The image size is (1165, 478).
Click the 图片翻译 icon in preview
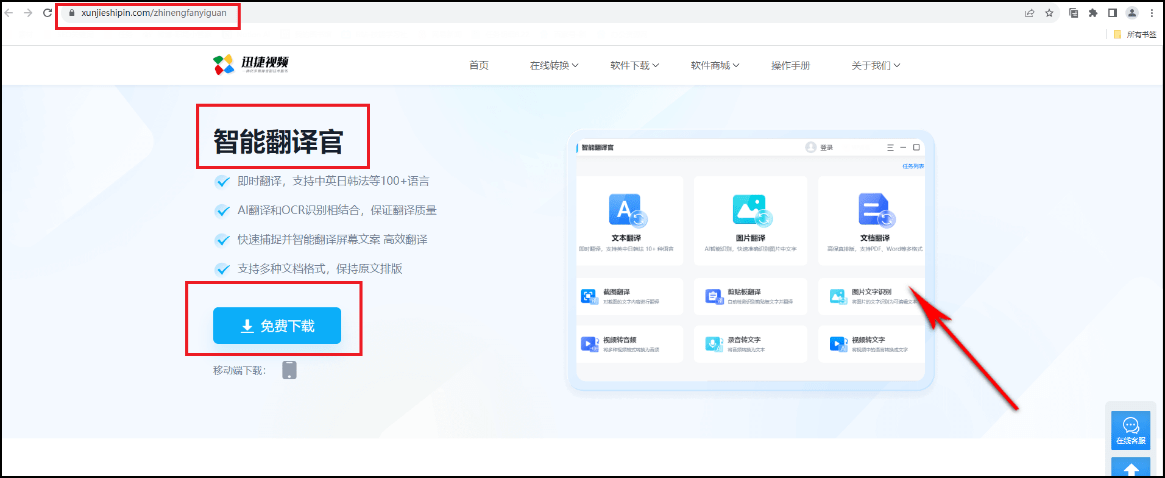coord(752,212)
